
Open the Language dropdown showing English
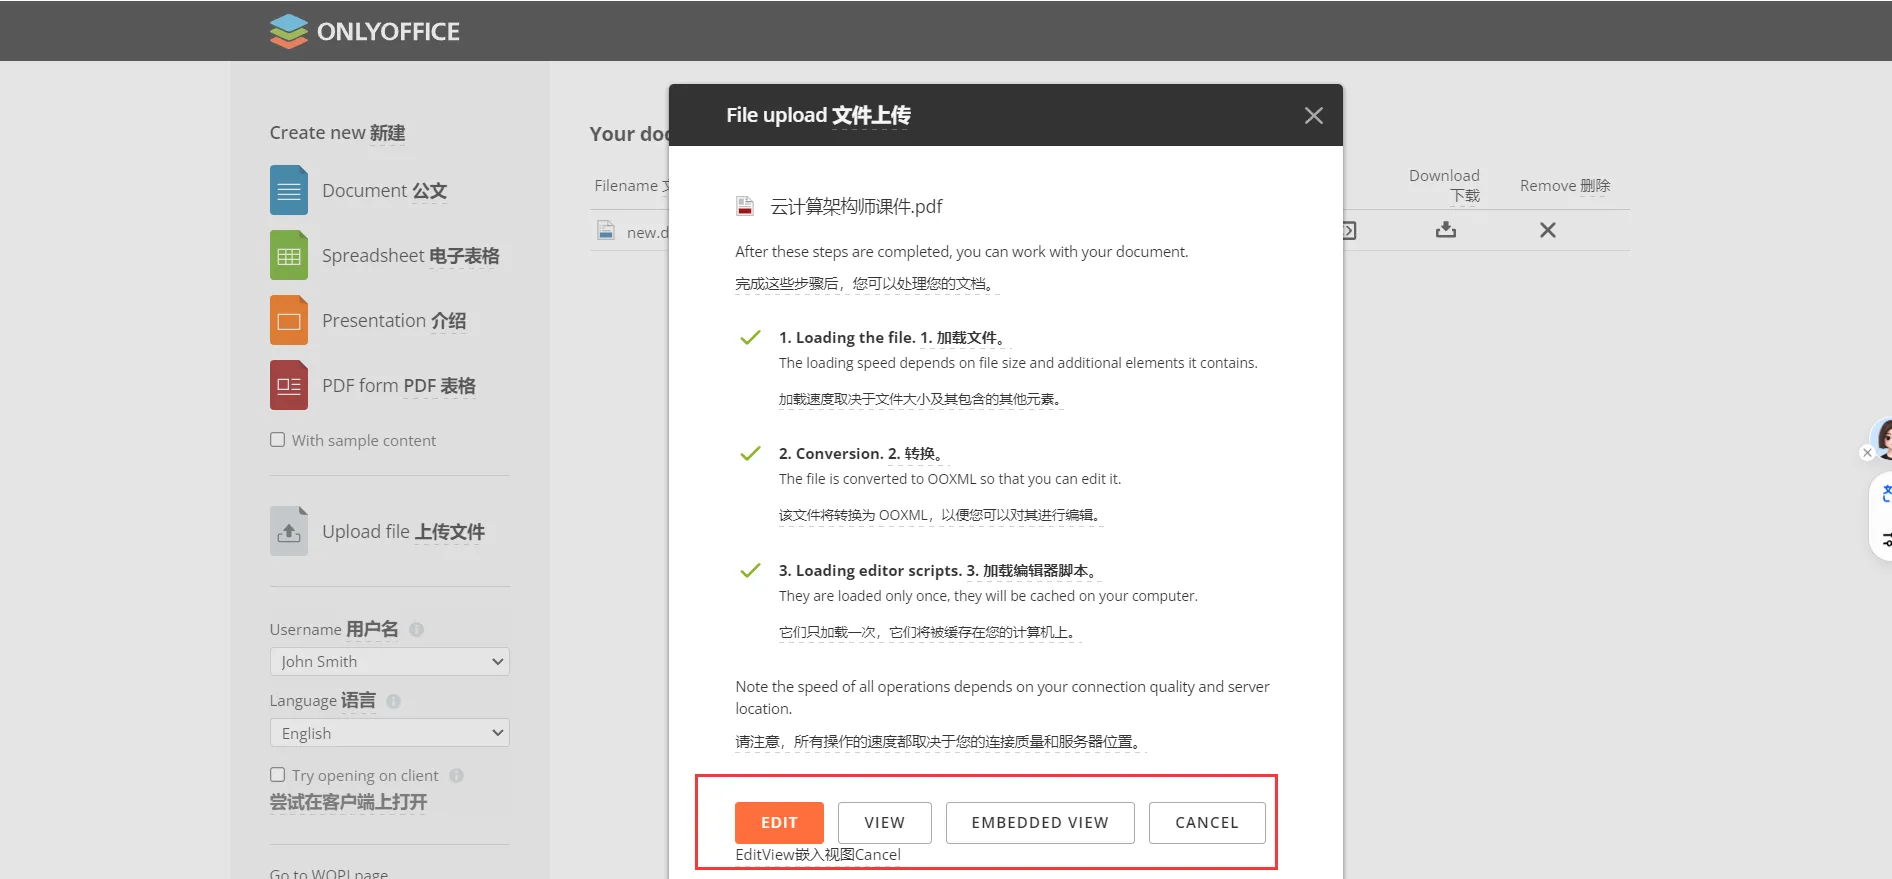(x=390, y=733)
